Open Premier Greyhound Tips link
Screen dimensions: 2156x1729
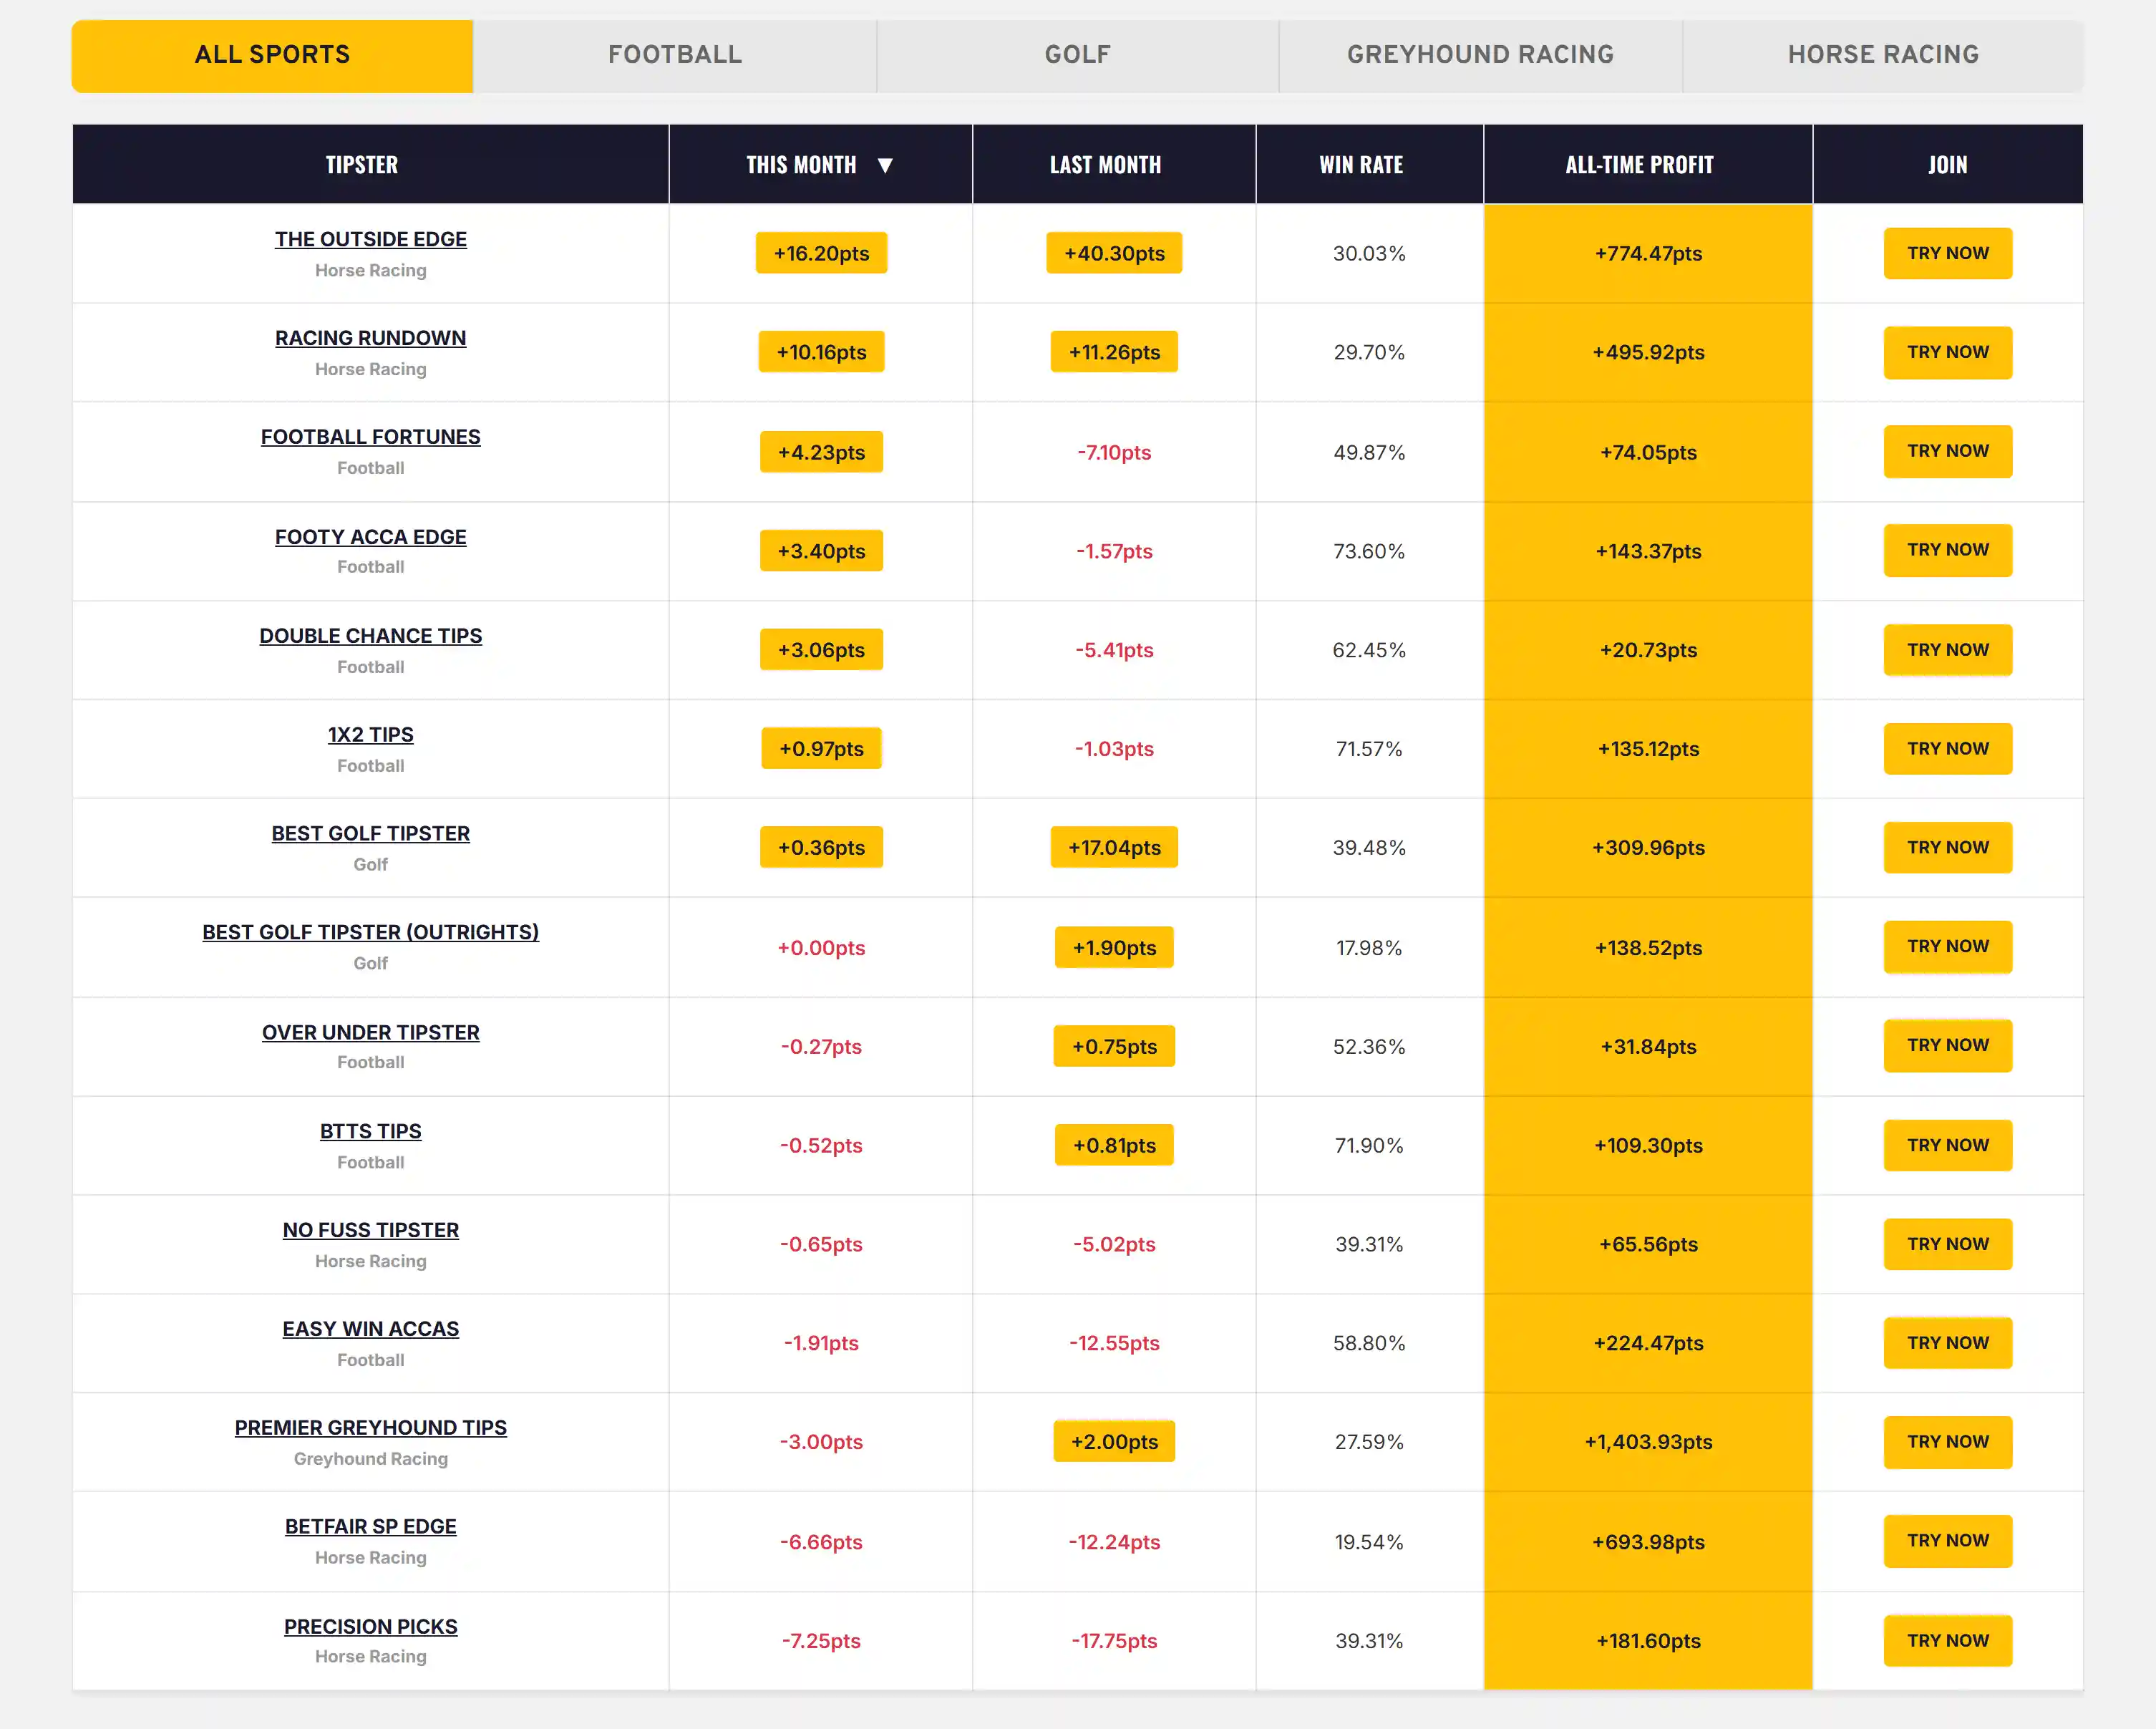click(371, 1429)
